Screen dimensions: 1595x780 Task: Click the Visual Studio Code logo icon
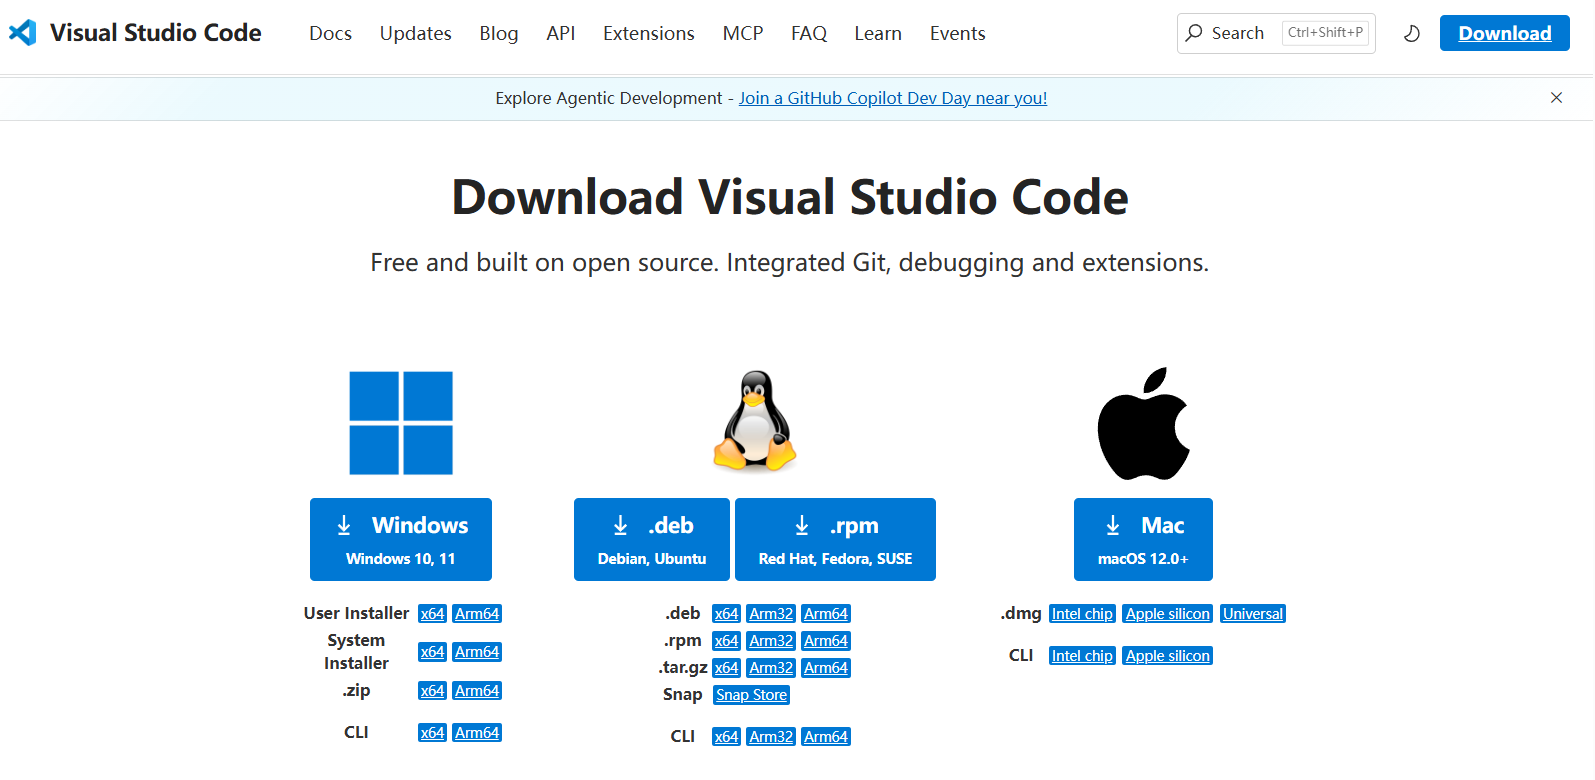click(22, 33)
